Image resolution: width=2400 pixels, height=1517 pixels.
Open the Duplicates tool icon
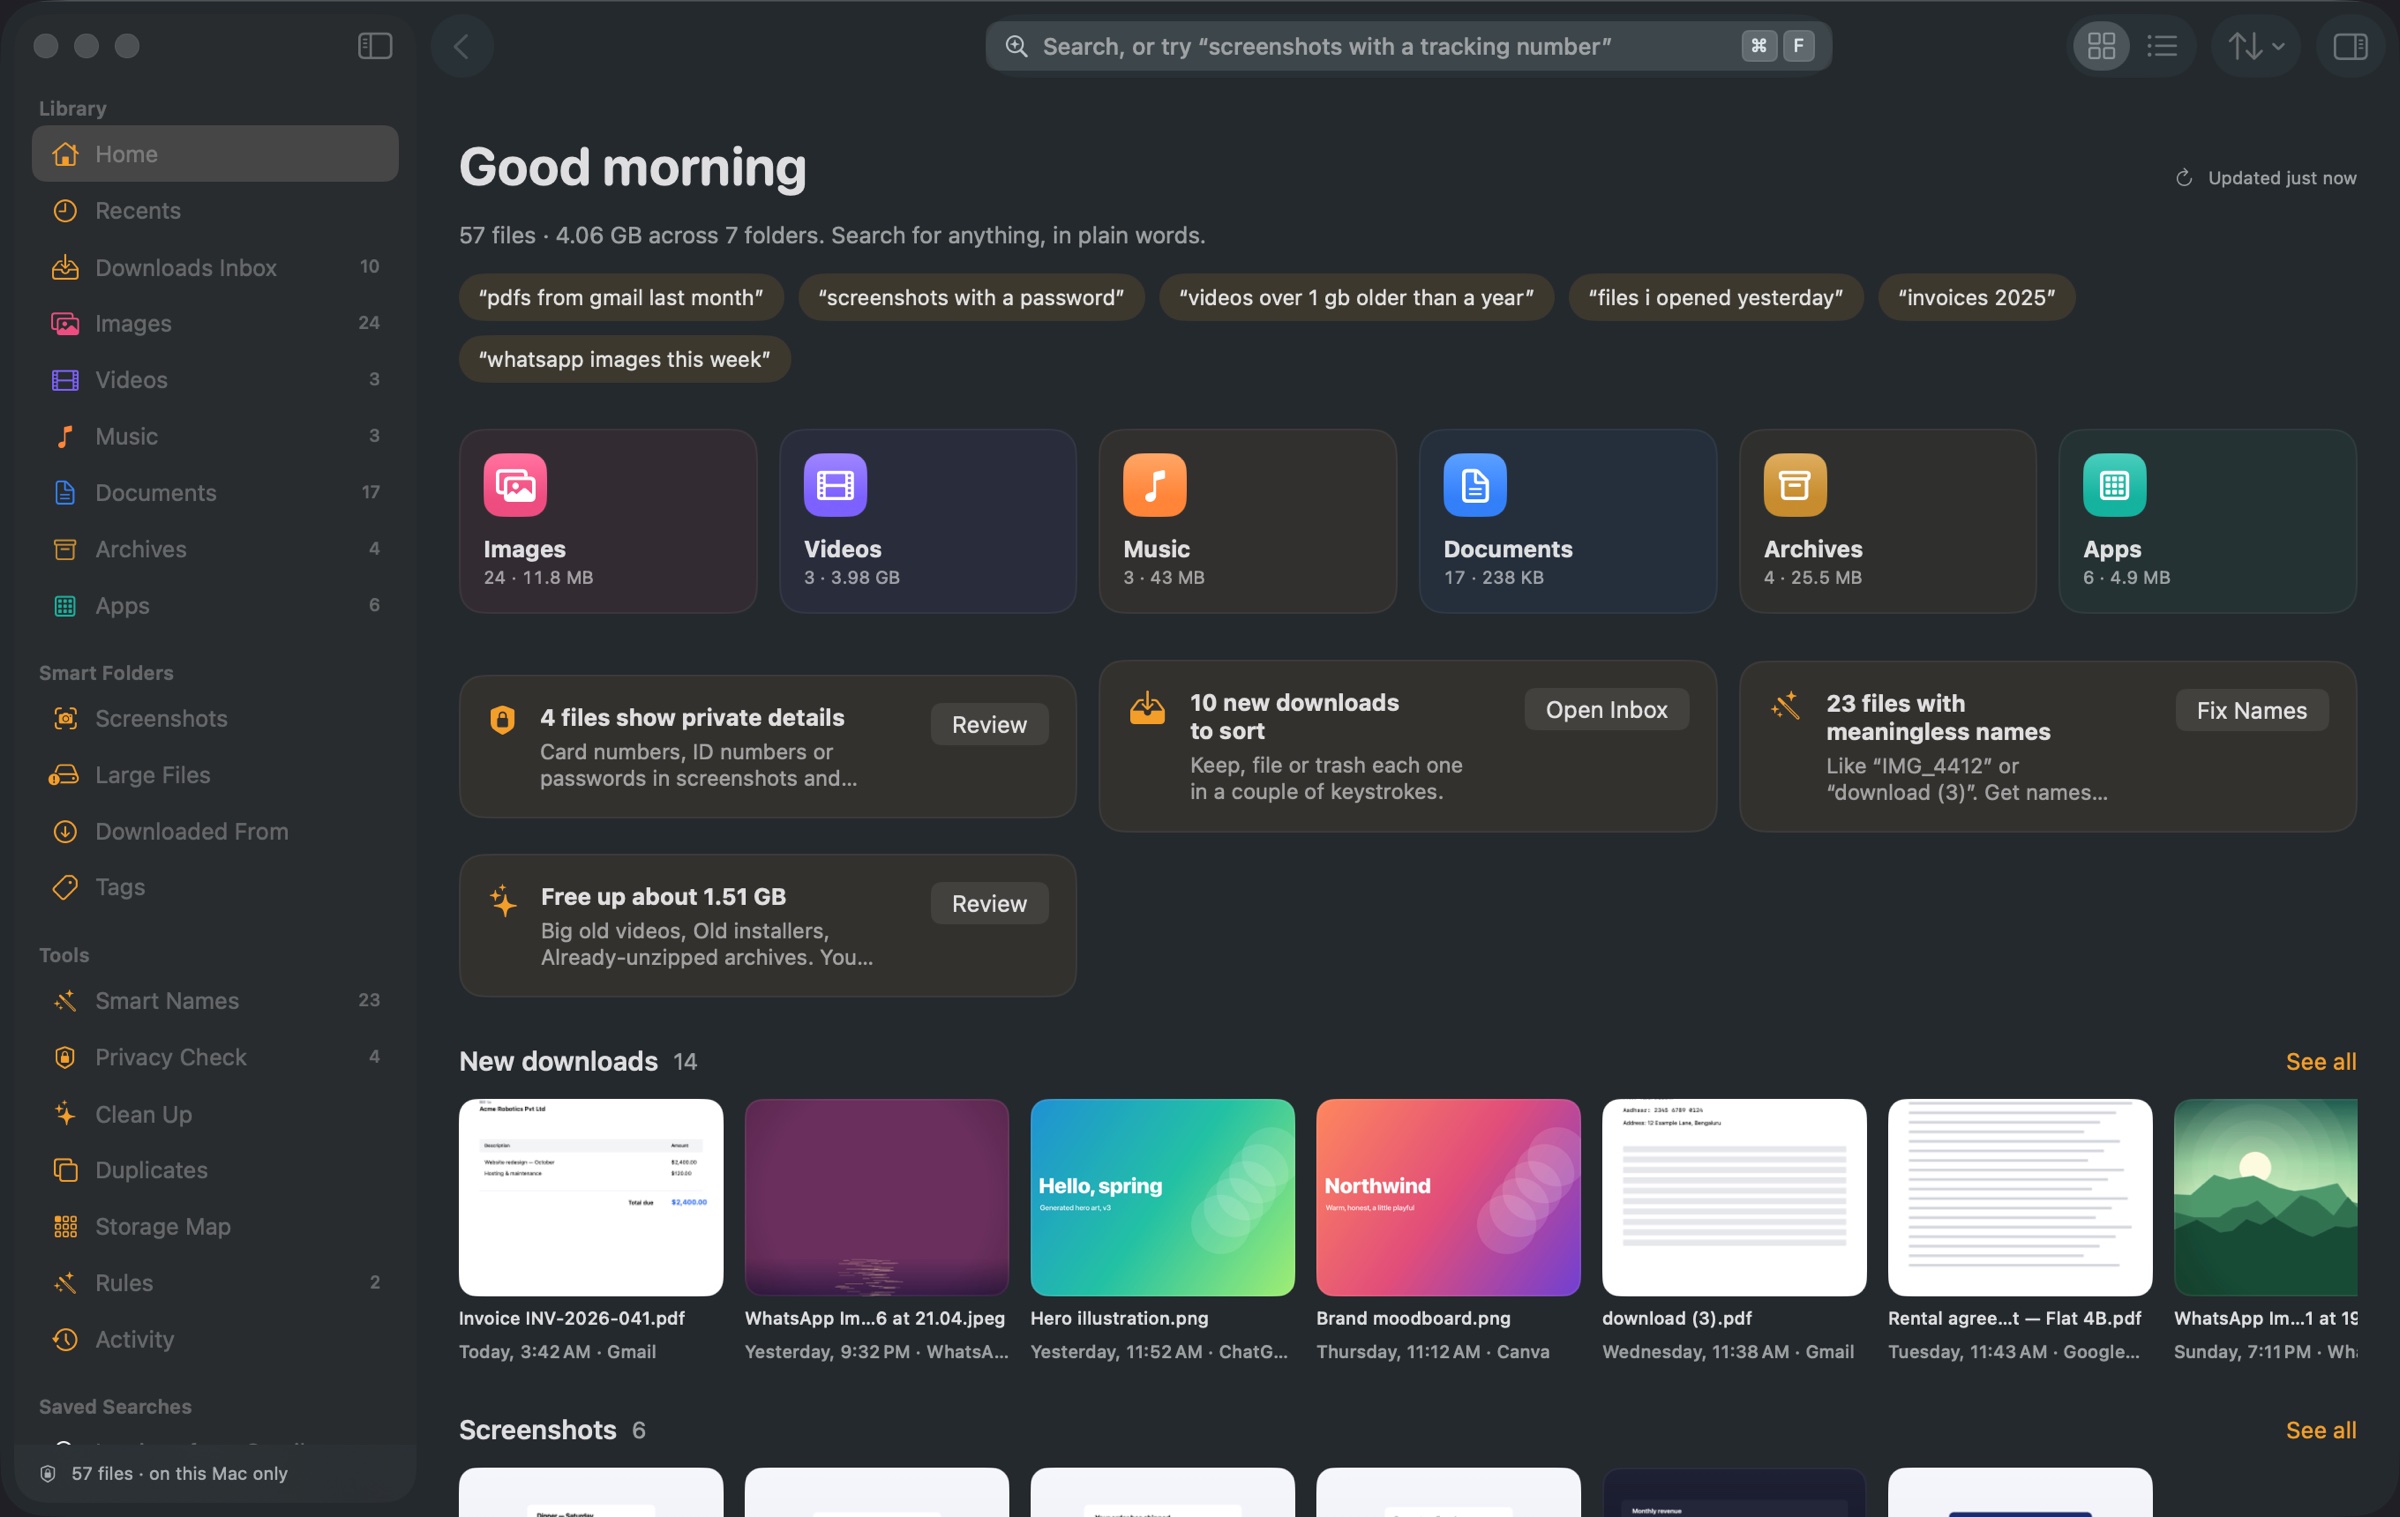(x=65, y=1170)
